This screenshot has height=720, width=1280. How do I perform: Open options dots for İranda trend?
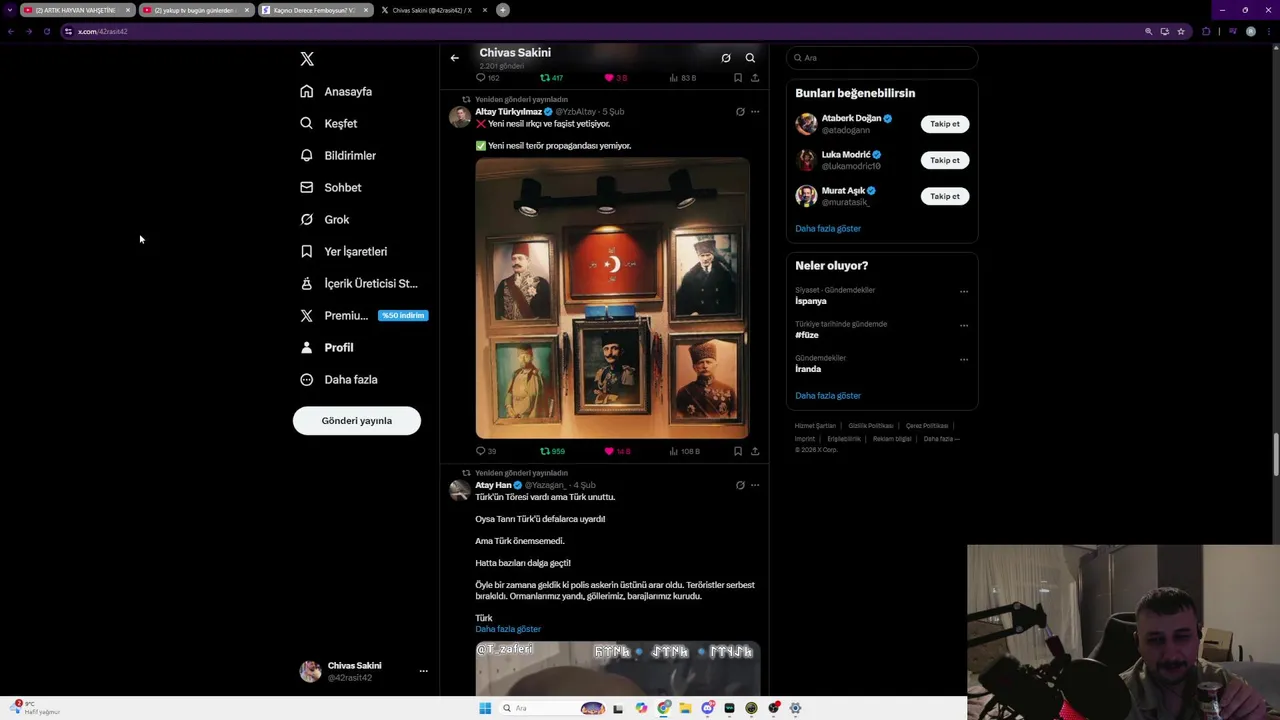coord(964,360)
